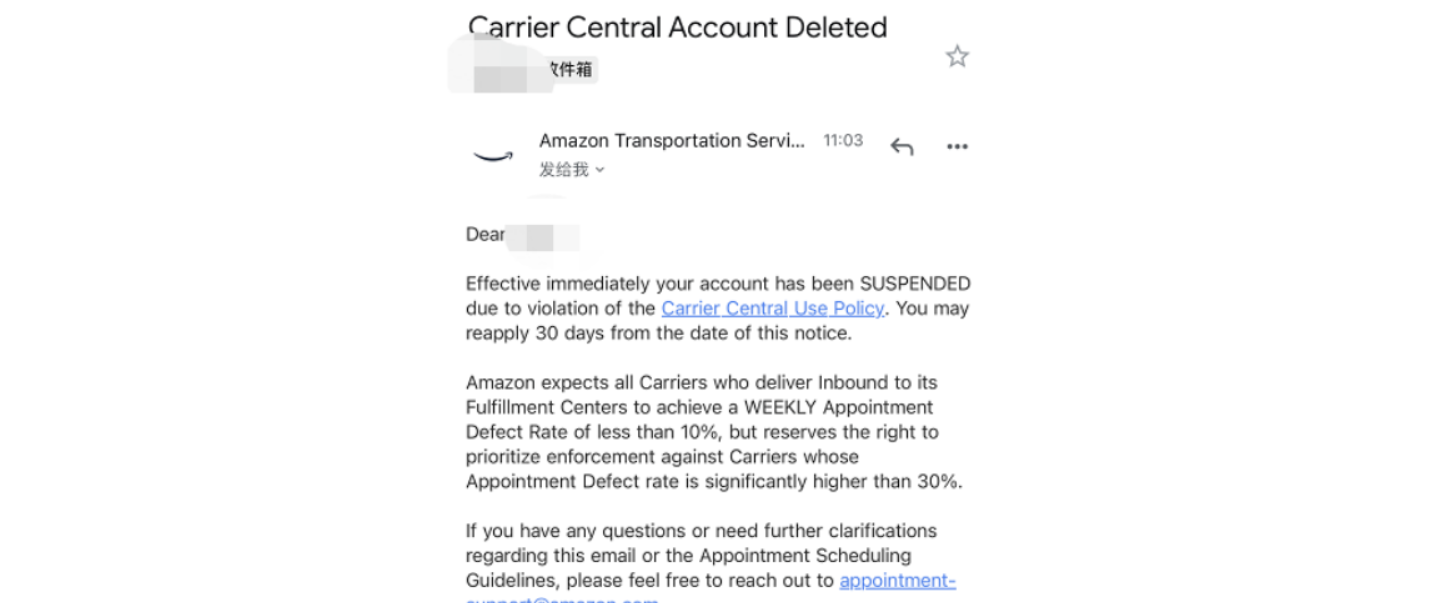The height and width of the screenshot is (603, 1429).
Task: Click the word SUSPENDED in the message
Action: click(914, 283)
